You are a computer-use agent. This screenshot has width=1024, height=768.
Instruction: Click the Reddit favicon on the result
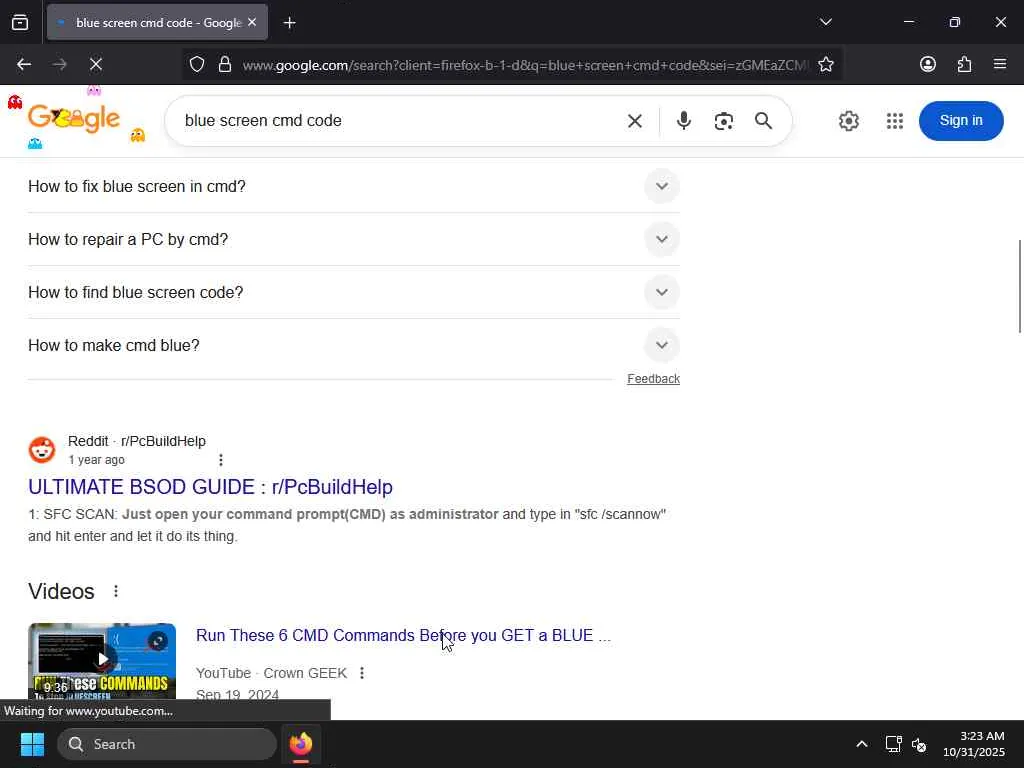tap(42, 450)
